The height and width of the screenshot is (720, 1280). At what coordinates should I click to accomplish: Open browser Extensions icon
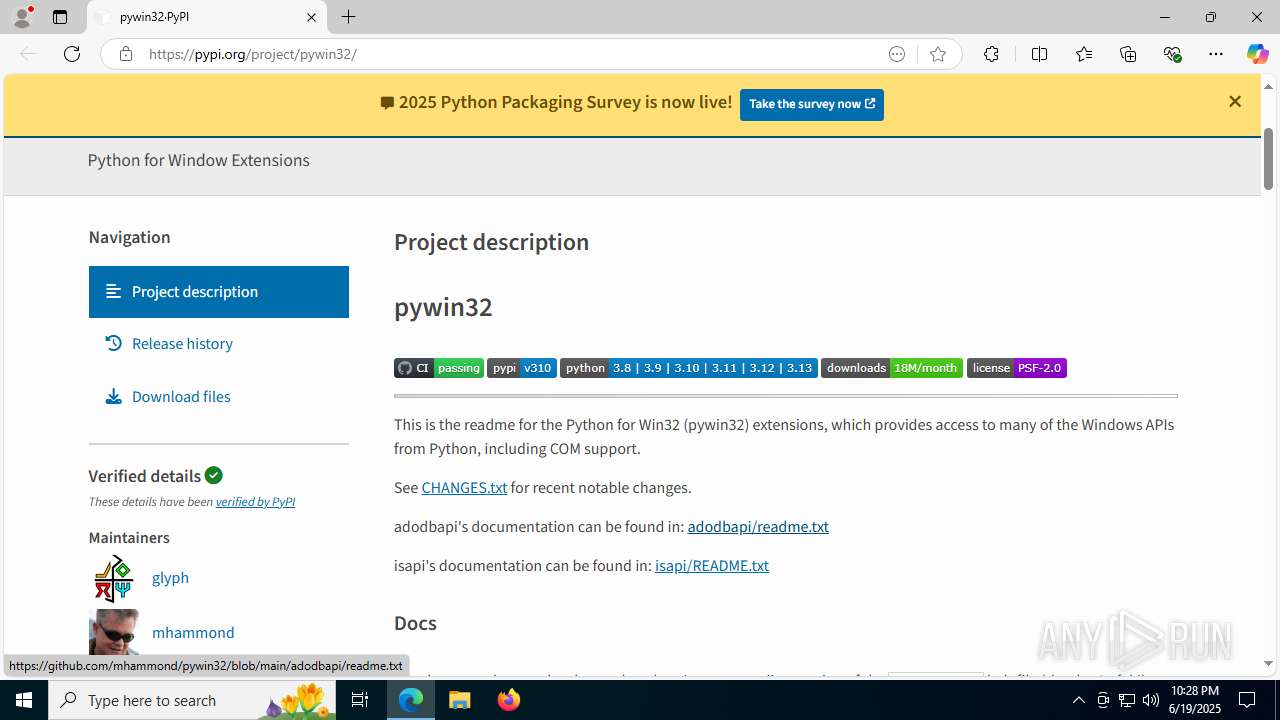[x=991, y=54]
